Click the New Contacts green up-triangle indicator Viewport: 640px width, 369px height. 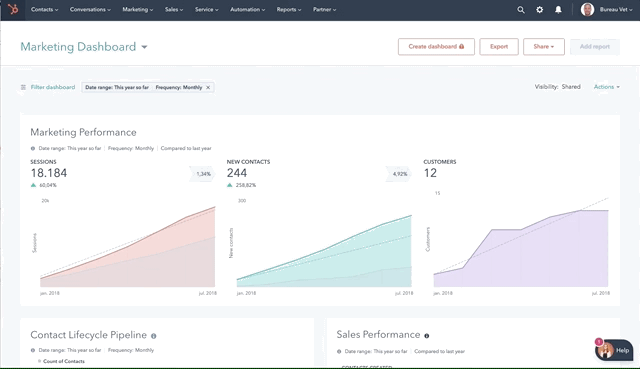[x=230, y=185]
